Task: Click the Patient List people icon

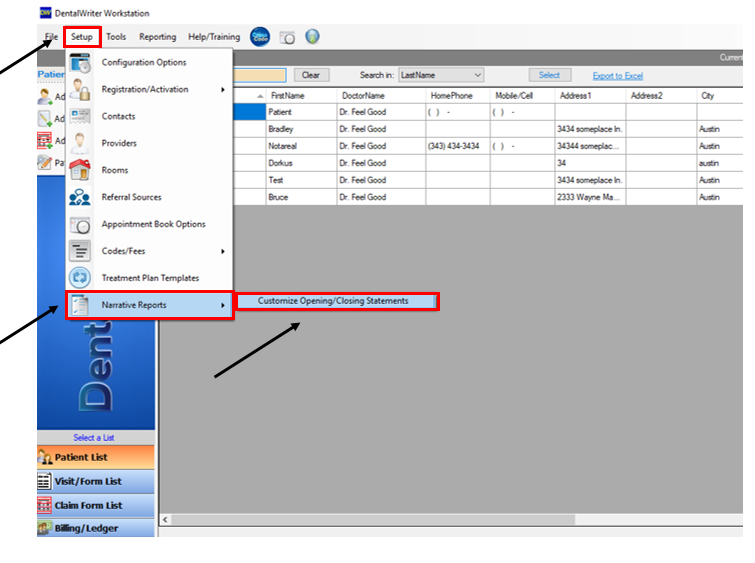Action: point(45,457)
